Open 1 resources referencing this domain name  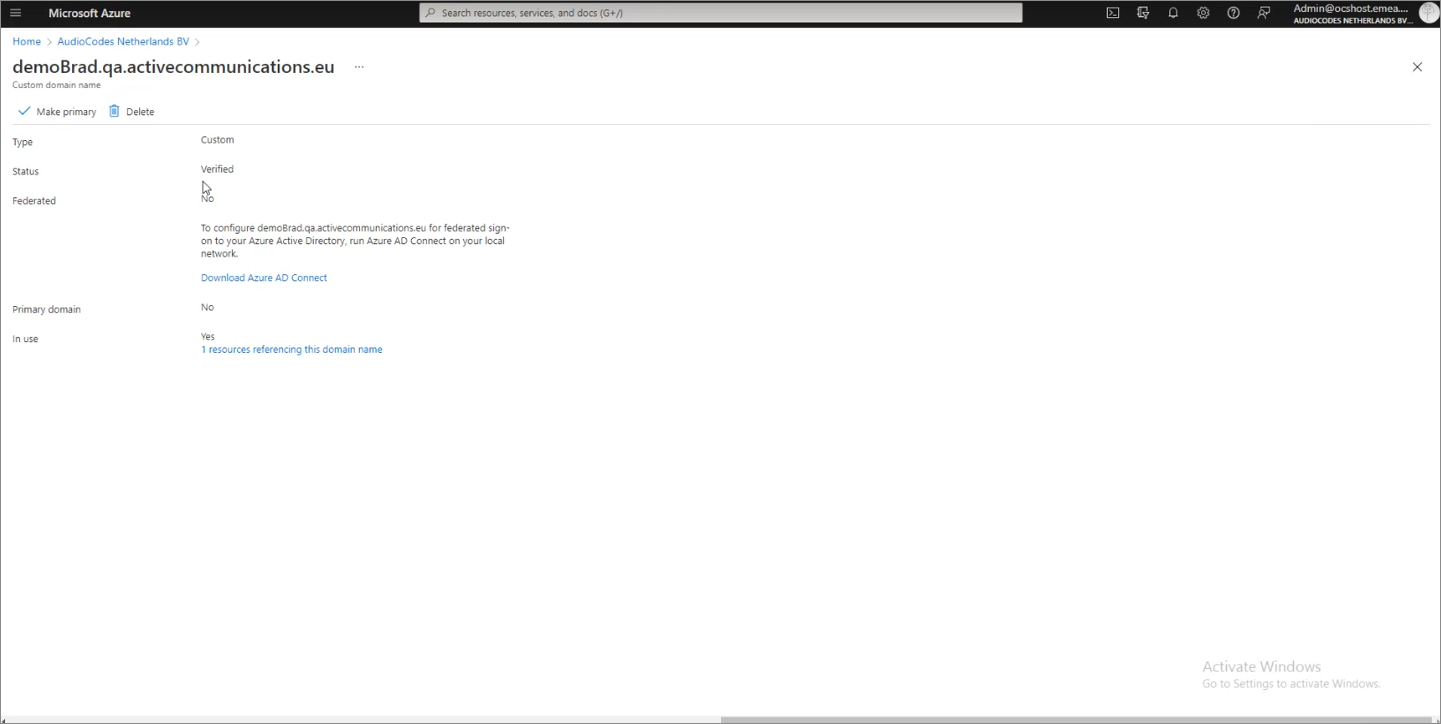point(292,350)
